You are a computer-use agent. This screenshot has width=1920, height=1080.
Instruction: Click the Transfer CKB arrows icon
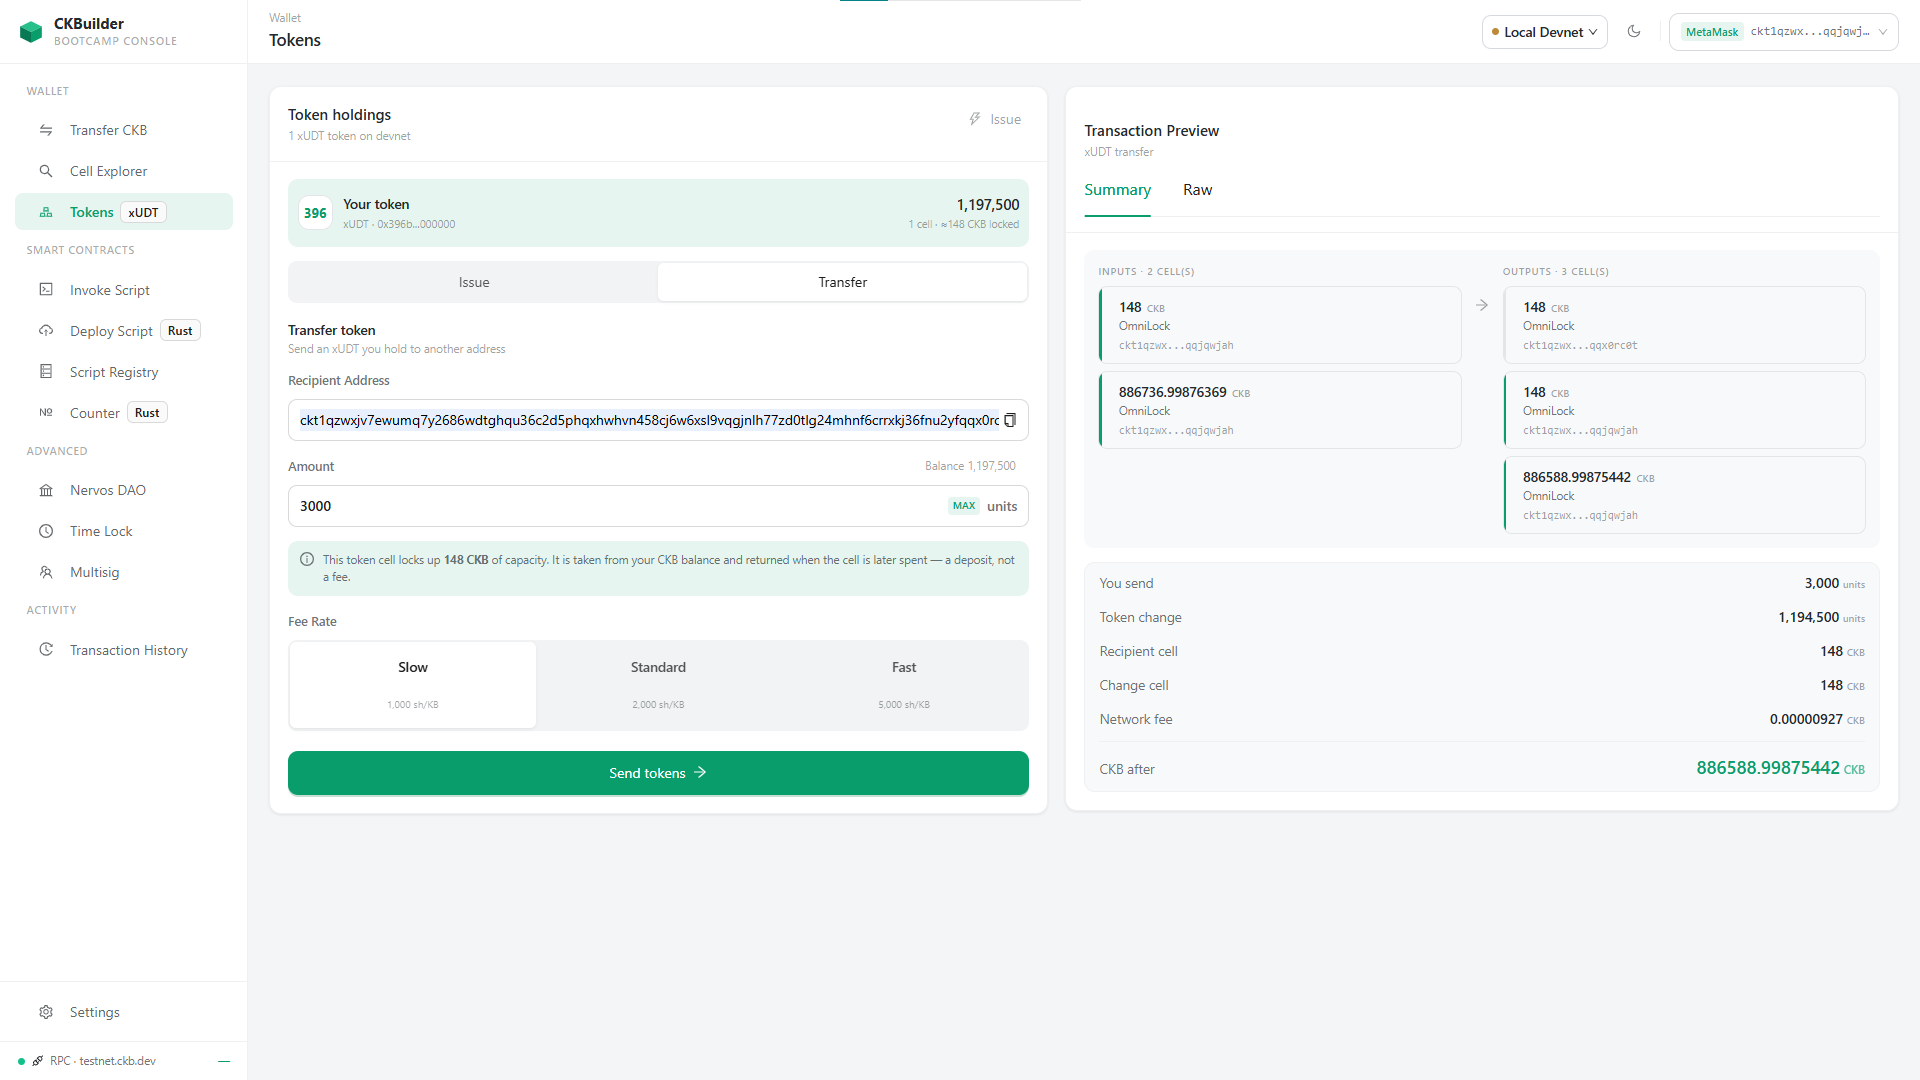pos(46,130)
